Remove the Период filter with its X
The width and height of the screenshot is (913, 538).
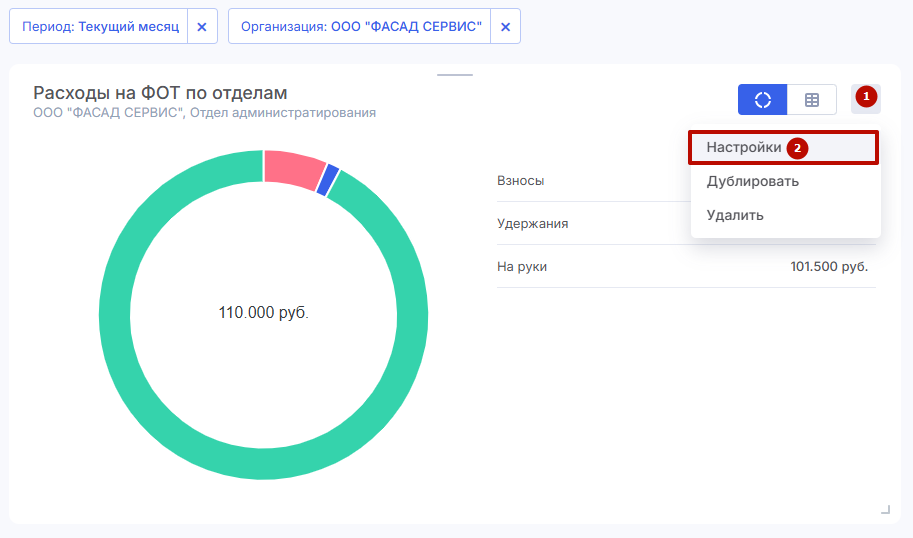[202, 27]
